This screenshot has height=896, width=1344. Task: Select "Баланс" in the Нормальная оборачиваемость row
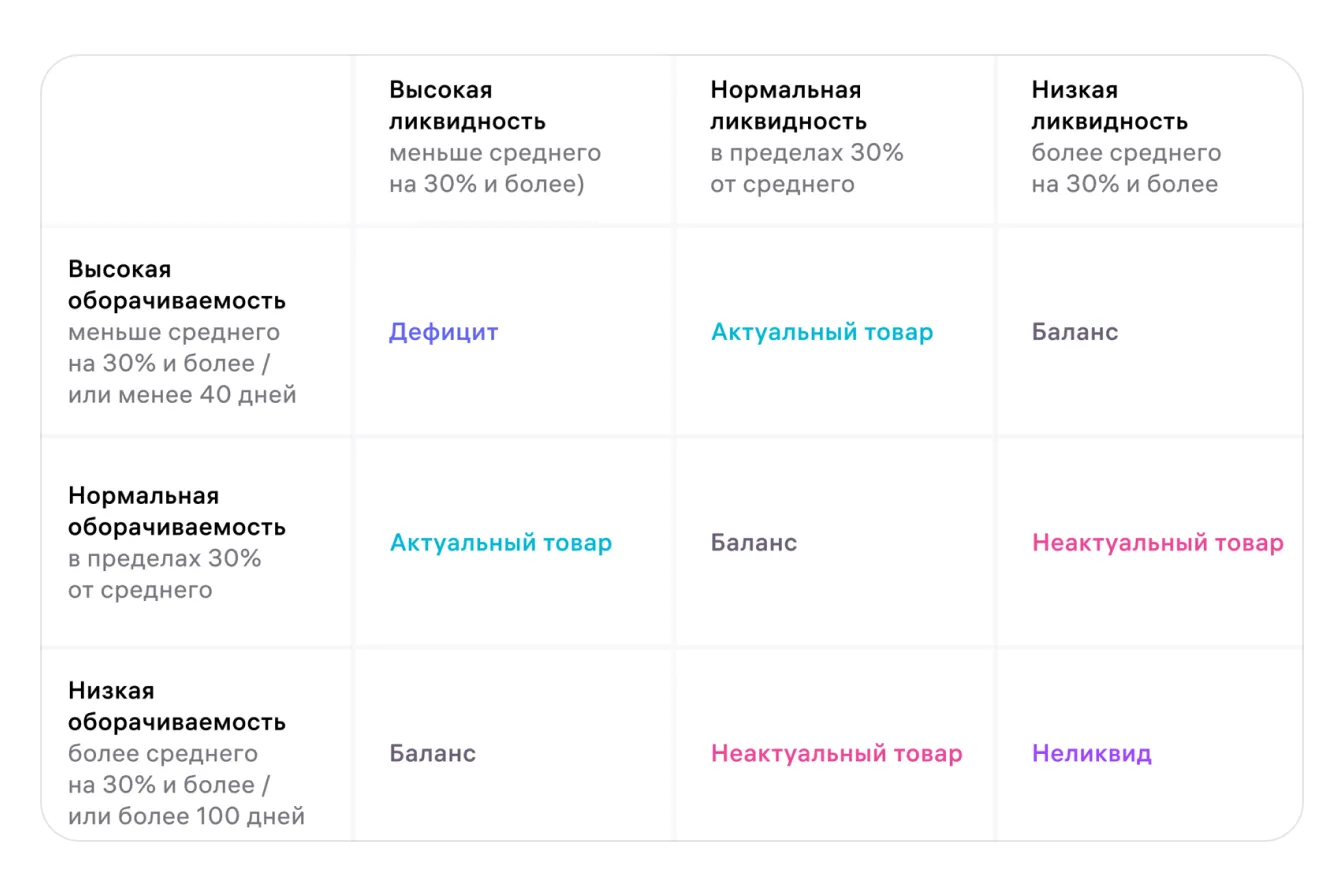pyautogui.click(x=754, y=543)
